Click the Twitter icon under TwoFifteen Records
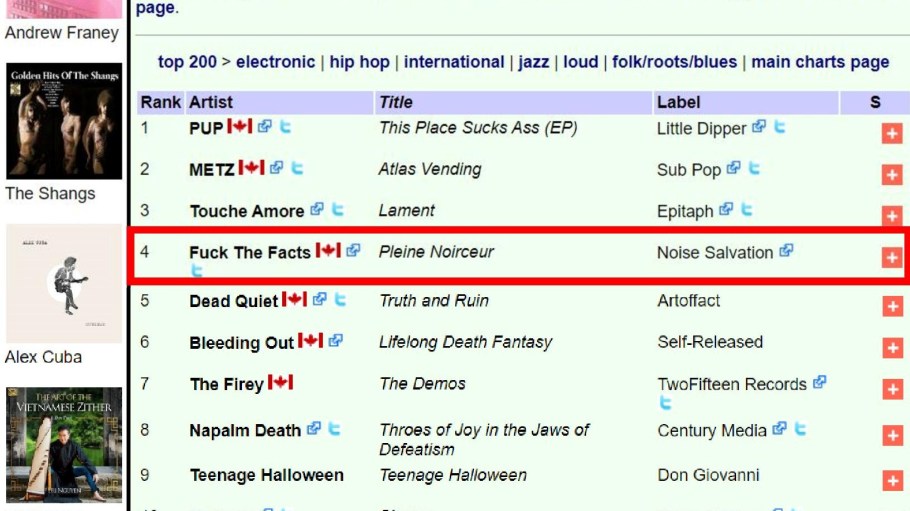The height and width of the screenshot is (511, 910). [665, 403]
